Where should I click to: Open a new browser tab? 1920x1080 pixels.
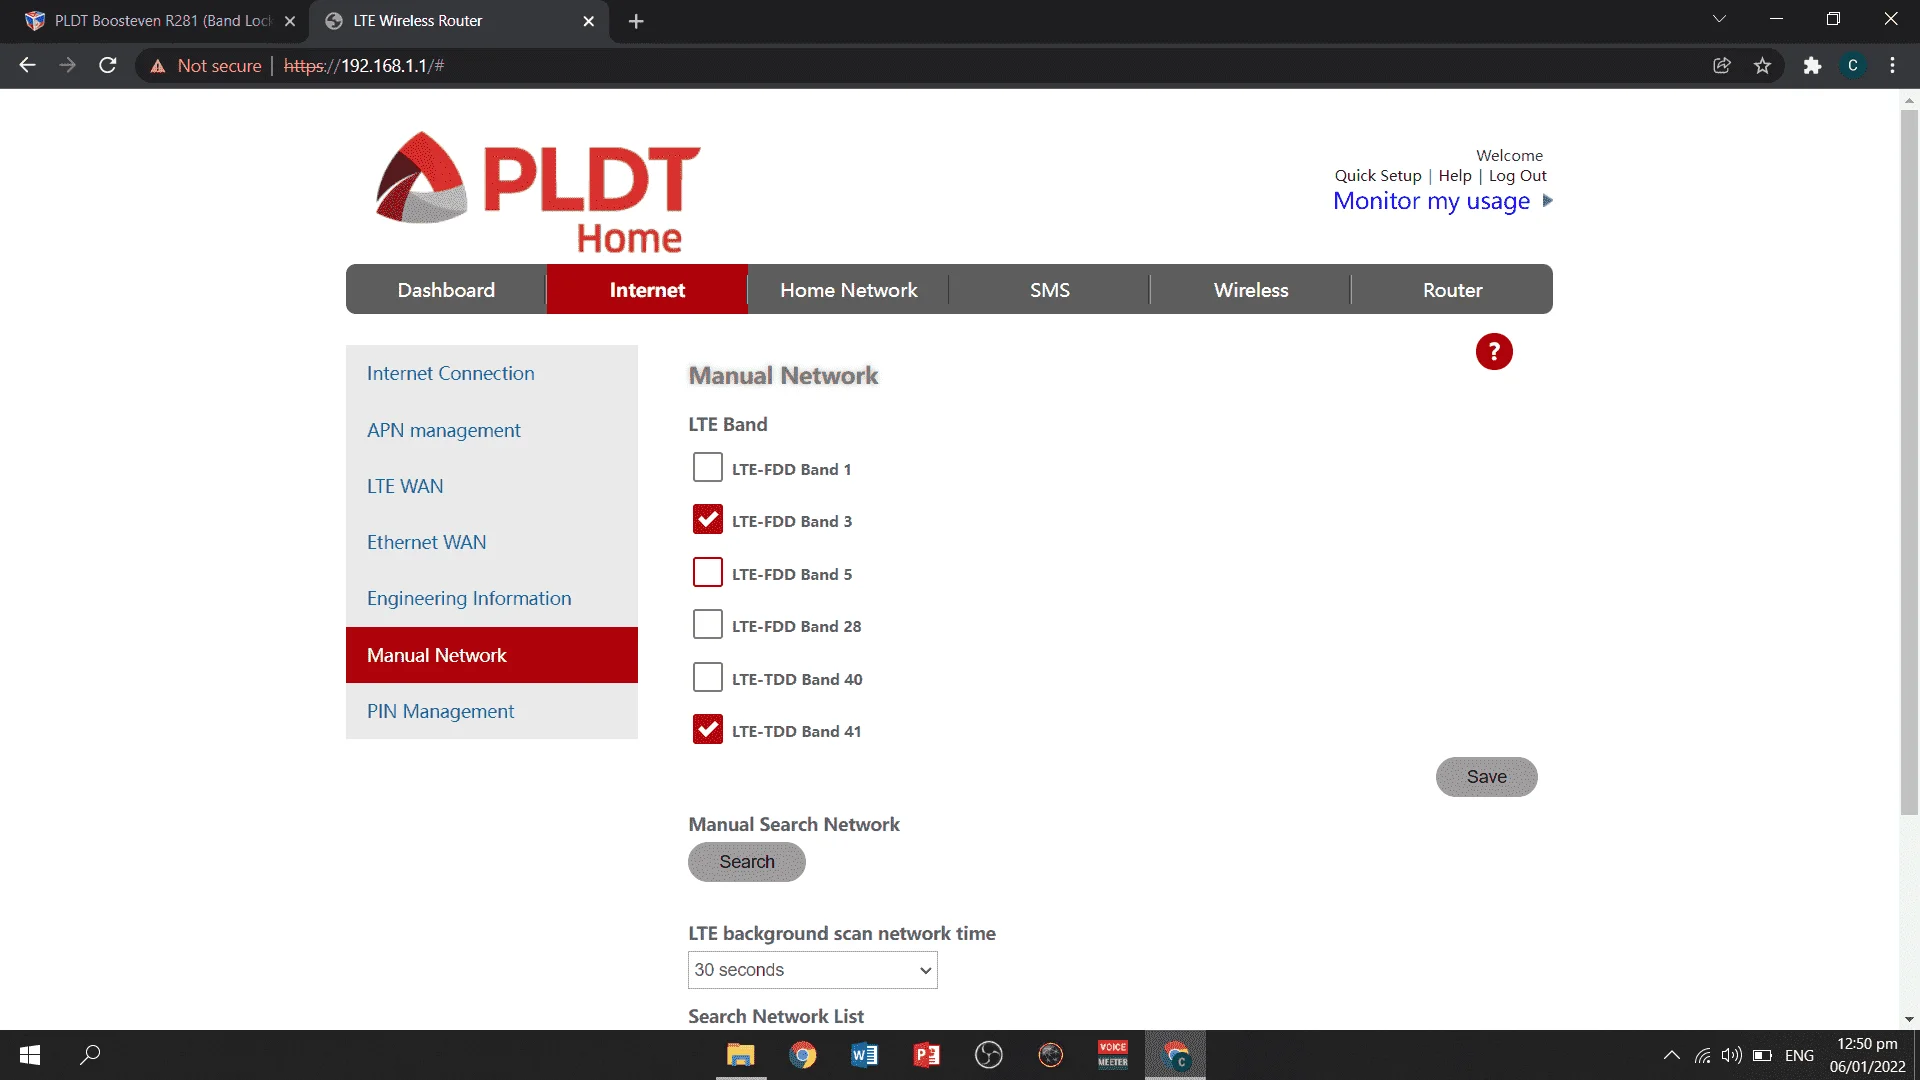(x=636, y=21)
